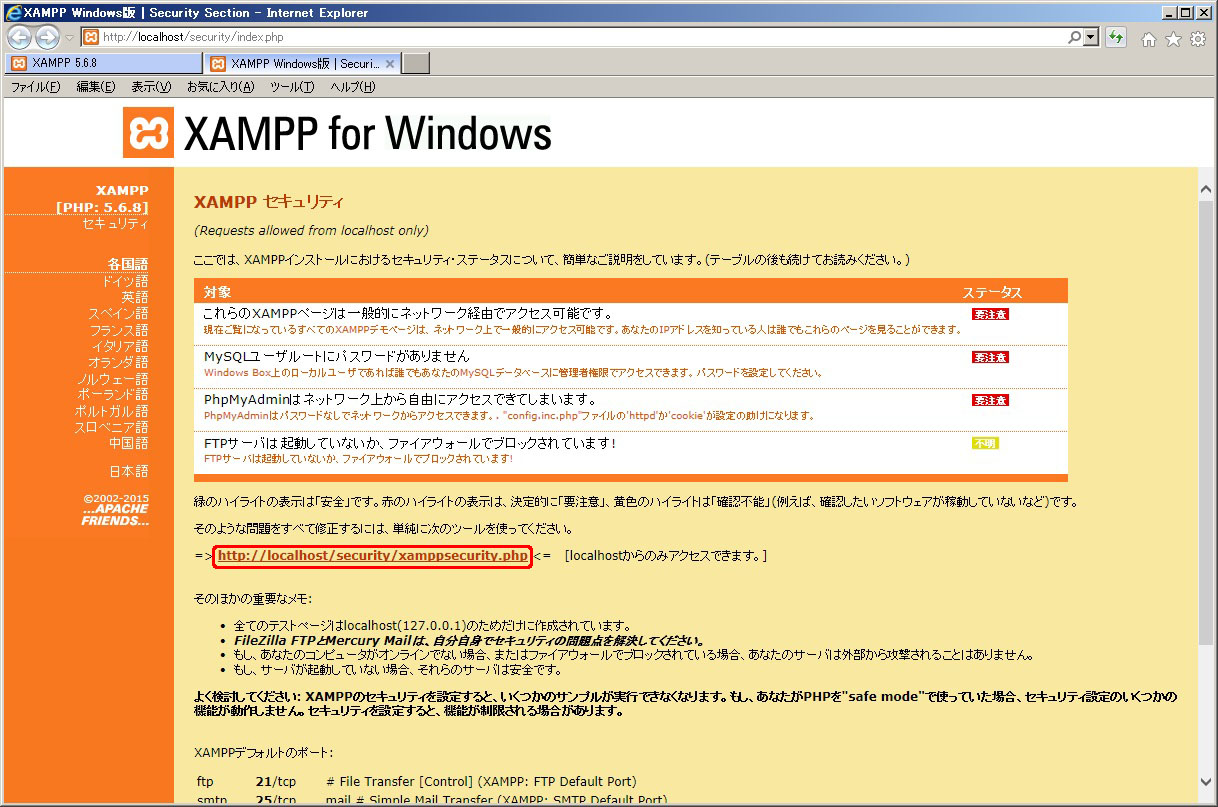The width and height of the screenshot is (1218, 807).
Task: Open the Tools gear icon
Action: pyautogui.click(x=1197, y=39)
